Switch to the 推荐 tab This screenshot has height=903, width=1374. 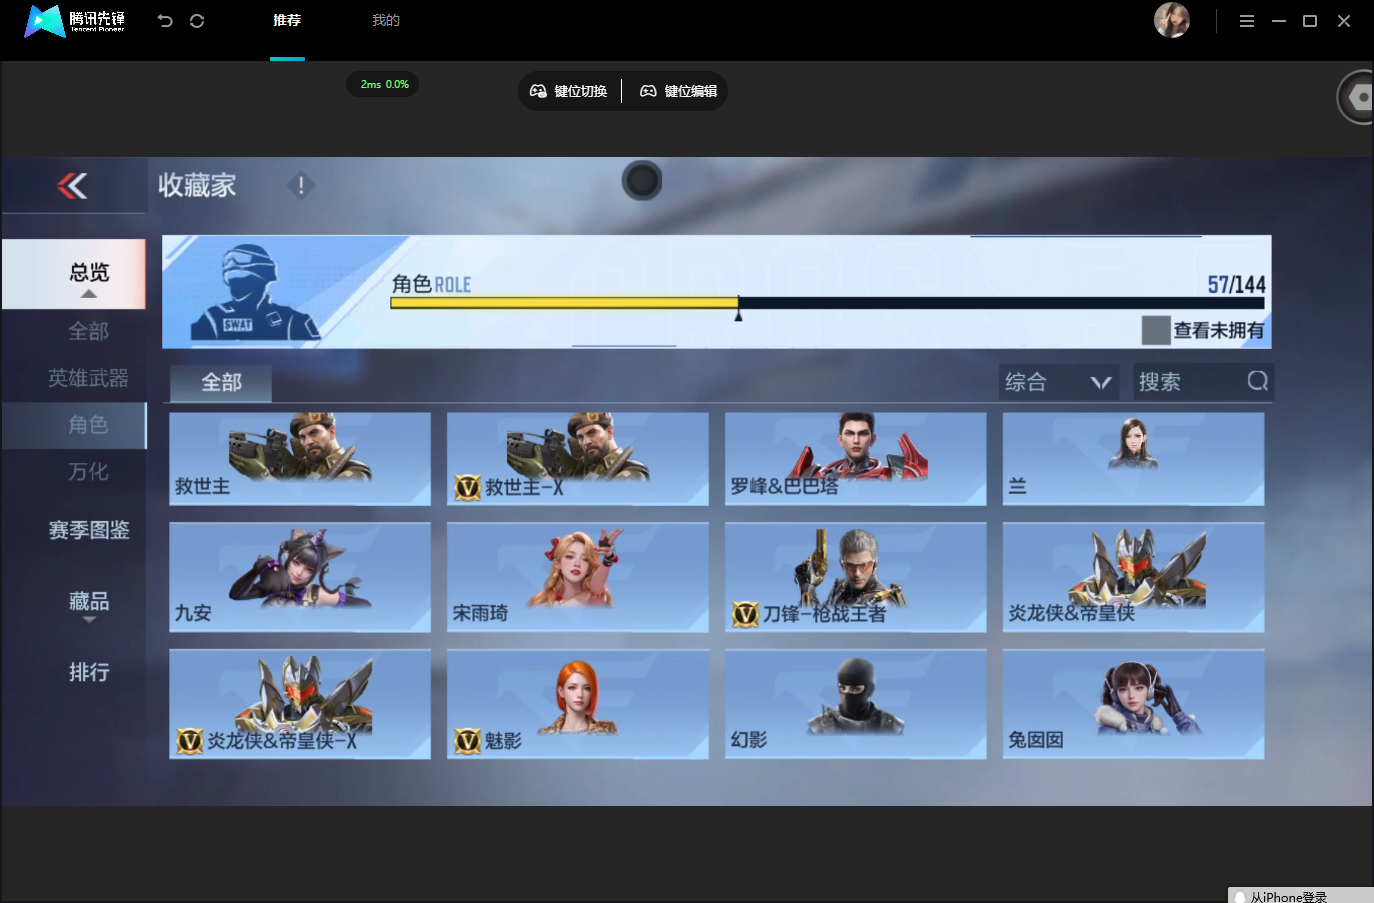point(287,20)
